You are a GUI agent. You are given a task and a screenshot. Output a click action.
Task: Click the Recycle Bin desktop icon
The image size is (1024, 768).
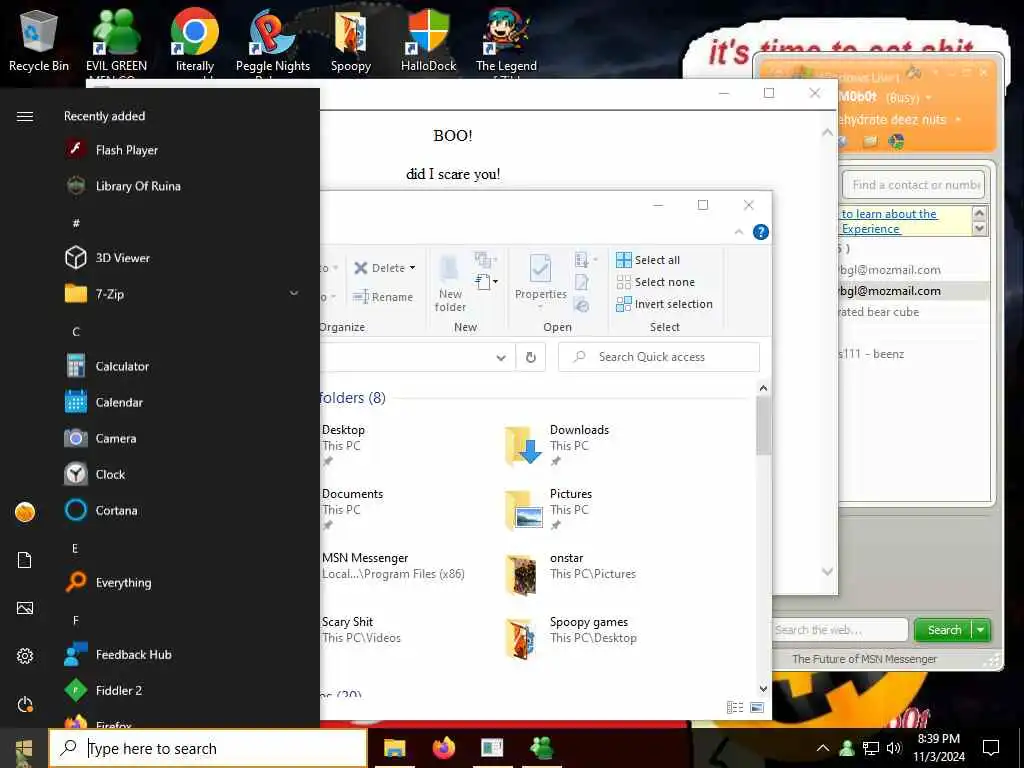(39, 40)
